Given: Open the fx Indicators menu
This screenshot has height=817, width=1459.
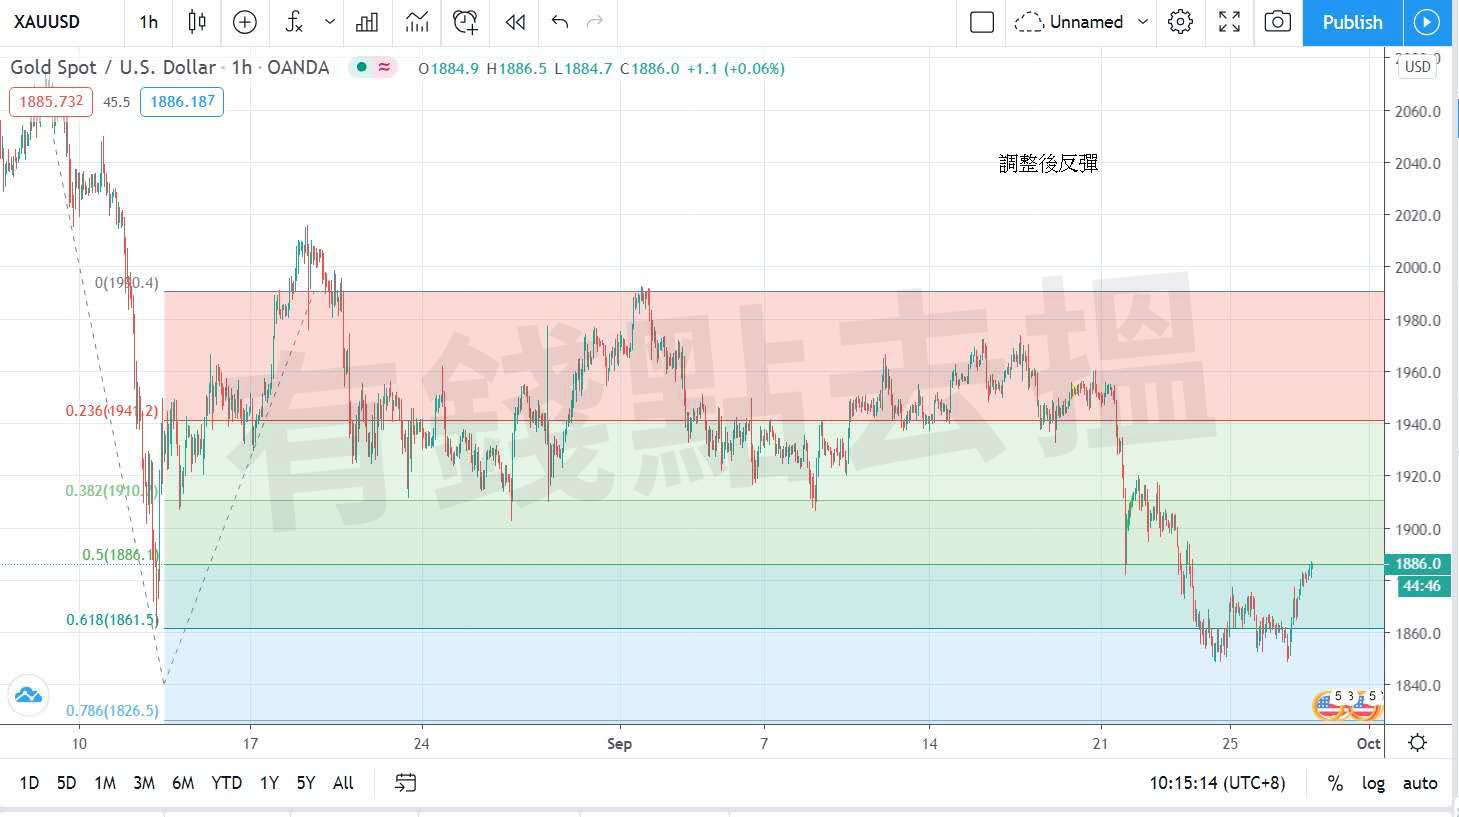Looking at the screenshot, I should point(294,22).
